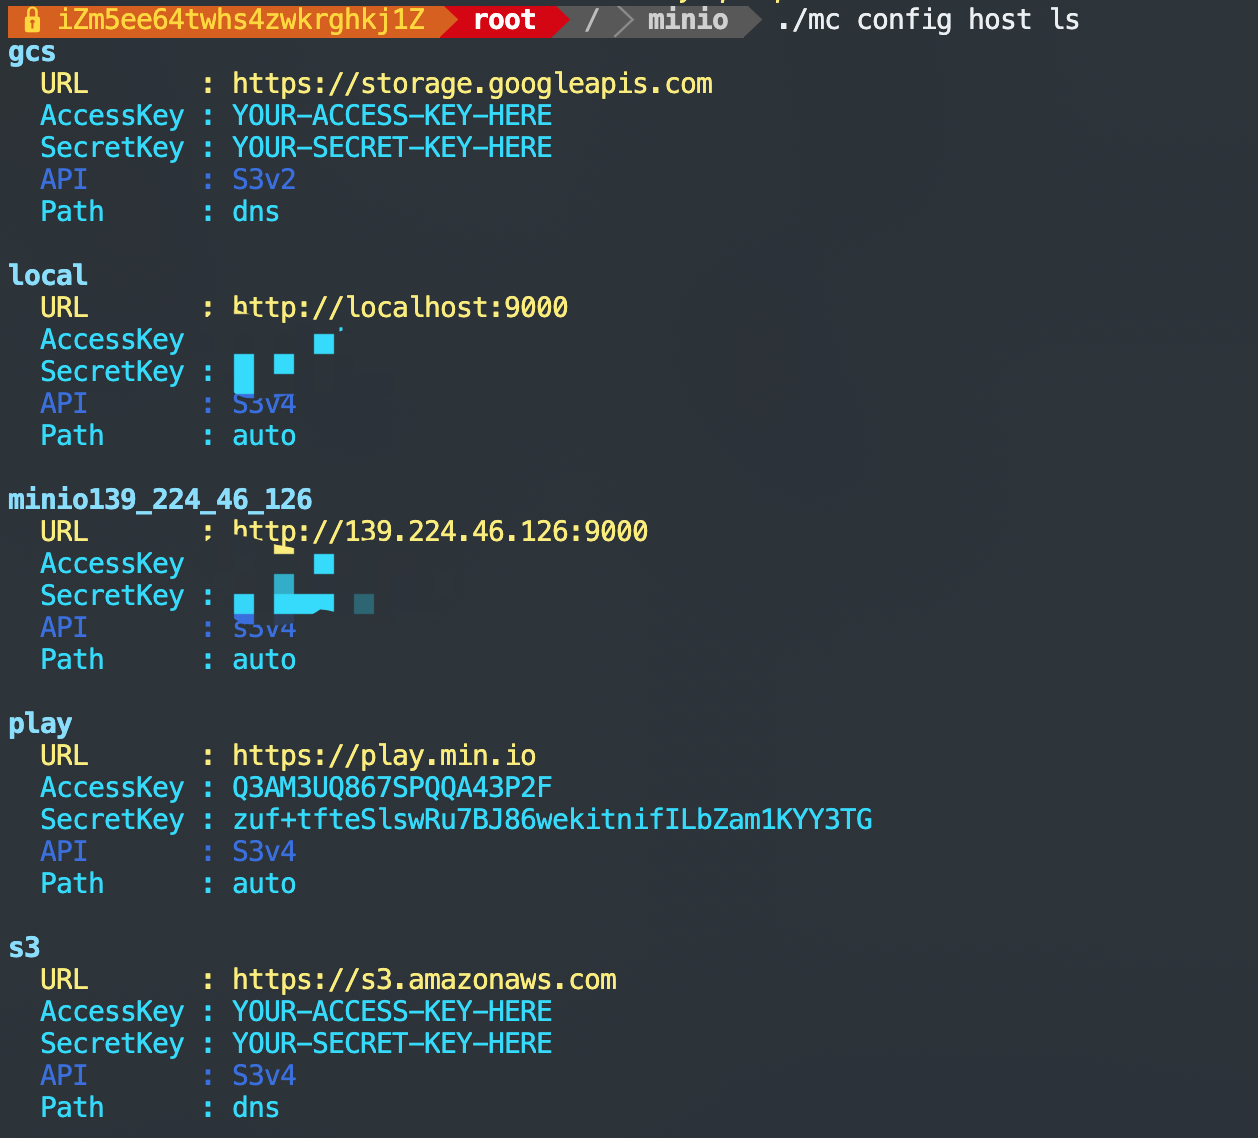Click the s3 Path value dns
The height and width of the screenshot is (1138, 1258).
pyautogui.click(x=256, y=1107)
